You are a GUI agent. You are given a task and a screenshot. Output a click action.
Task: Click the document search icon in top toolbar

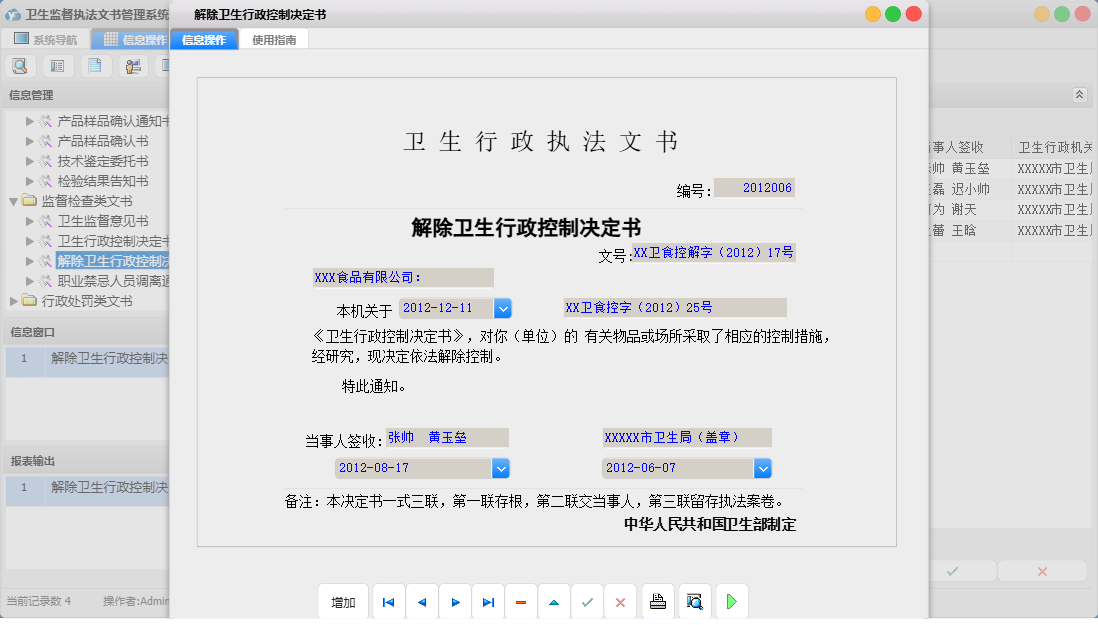click(20, 65)
